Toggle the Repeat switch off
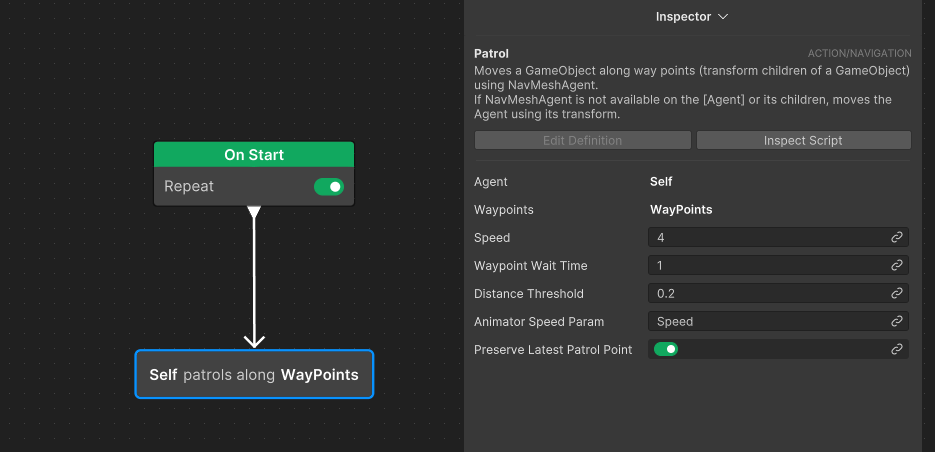The image size is (935, 452). (x=329, y=187)
